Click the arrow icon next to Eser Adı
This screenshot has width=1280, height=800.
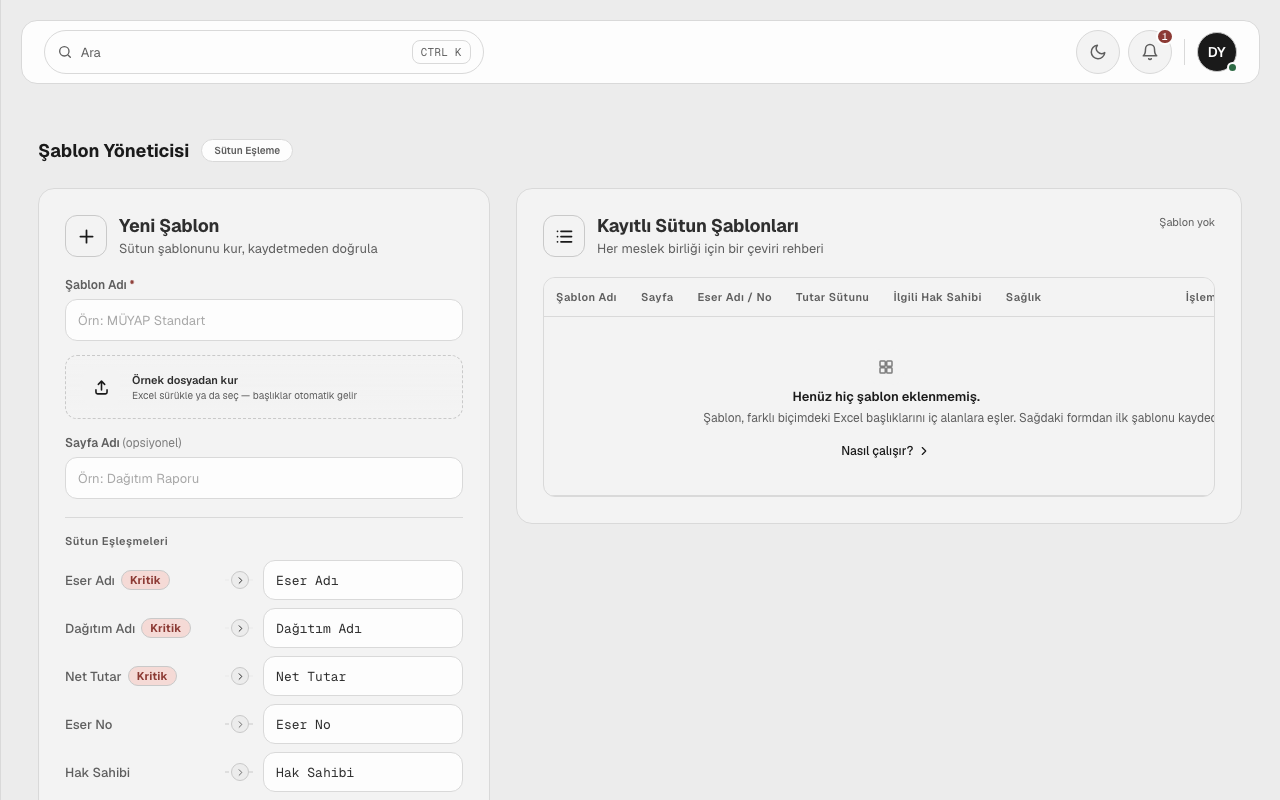(x=240, y=580)
